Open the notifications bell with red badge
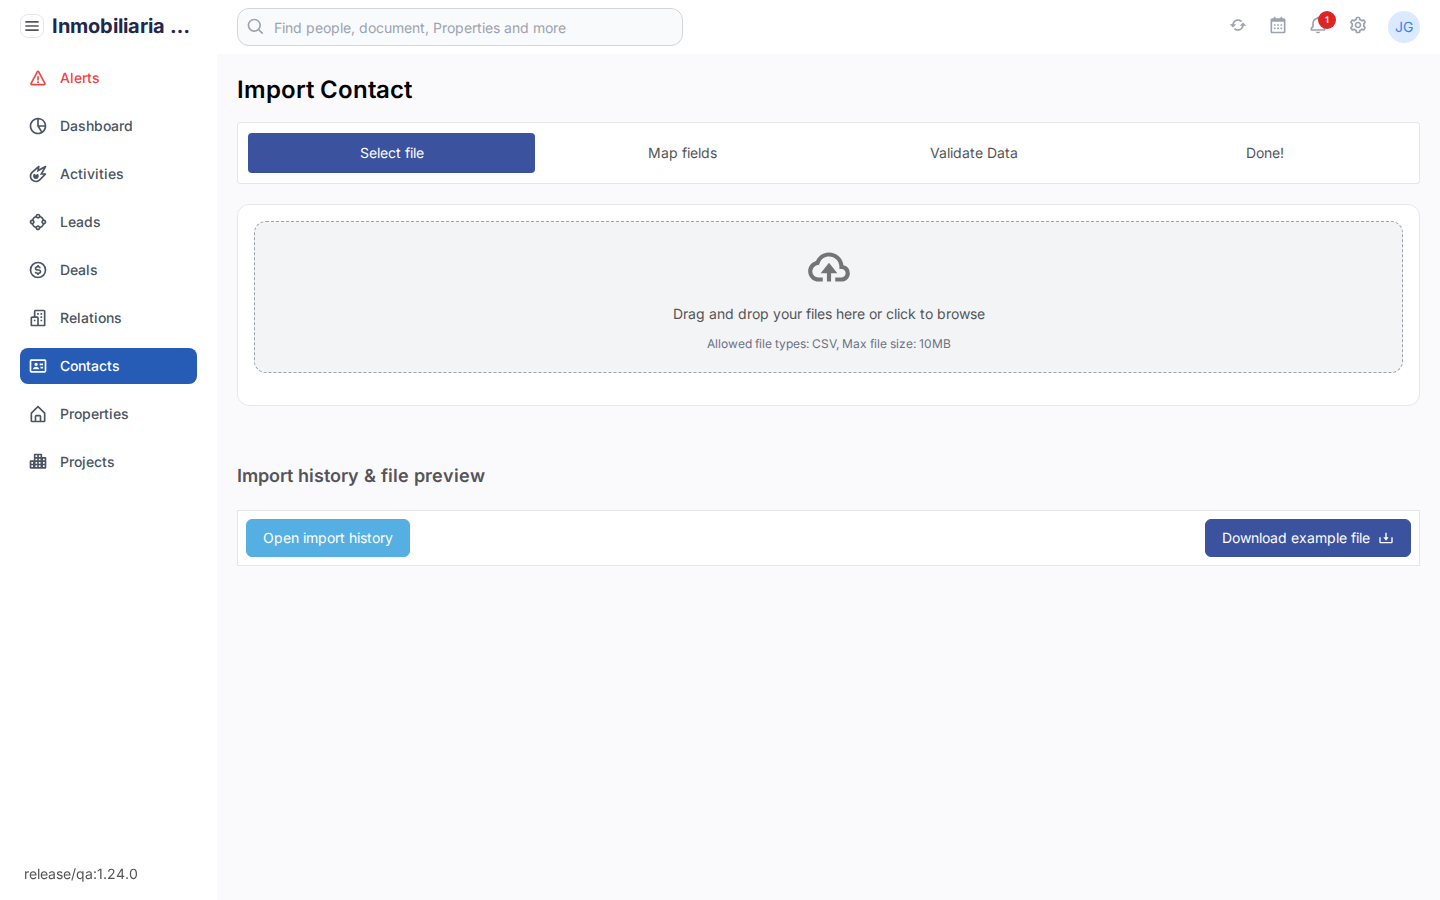The height and width of the screenshot is (900, 1440). pos(1317,26)
